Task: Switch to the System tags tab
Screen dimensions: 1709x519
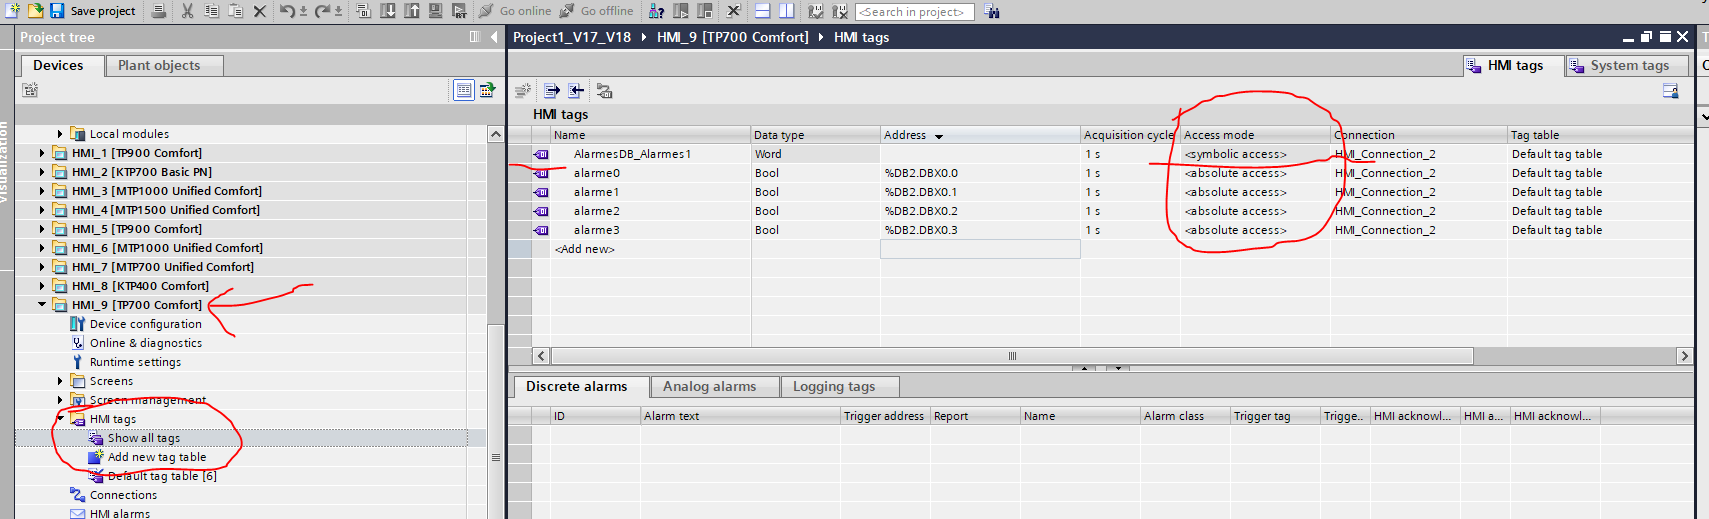Action: 1629,65
